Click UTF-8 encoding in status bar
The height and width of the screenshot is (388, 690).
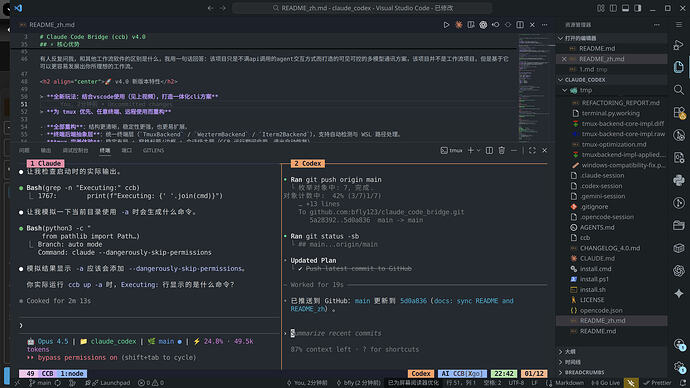pos(516,383)
